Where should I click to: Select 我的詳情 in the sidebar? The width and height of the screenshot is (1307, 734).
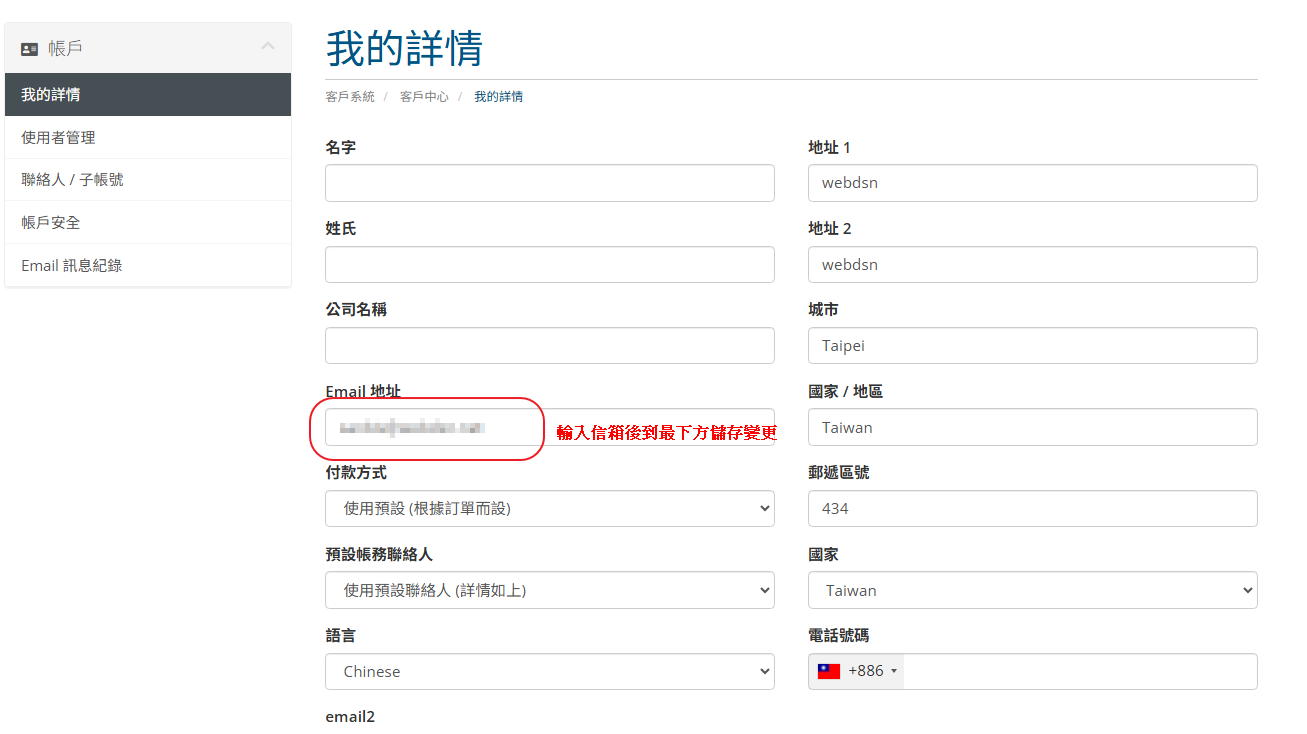pos(51,95)
